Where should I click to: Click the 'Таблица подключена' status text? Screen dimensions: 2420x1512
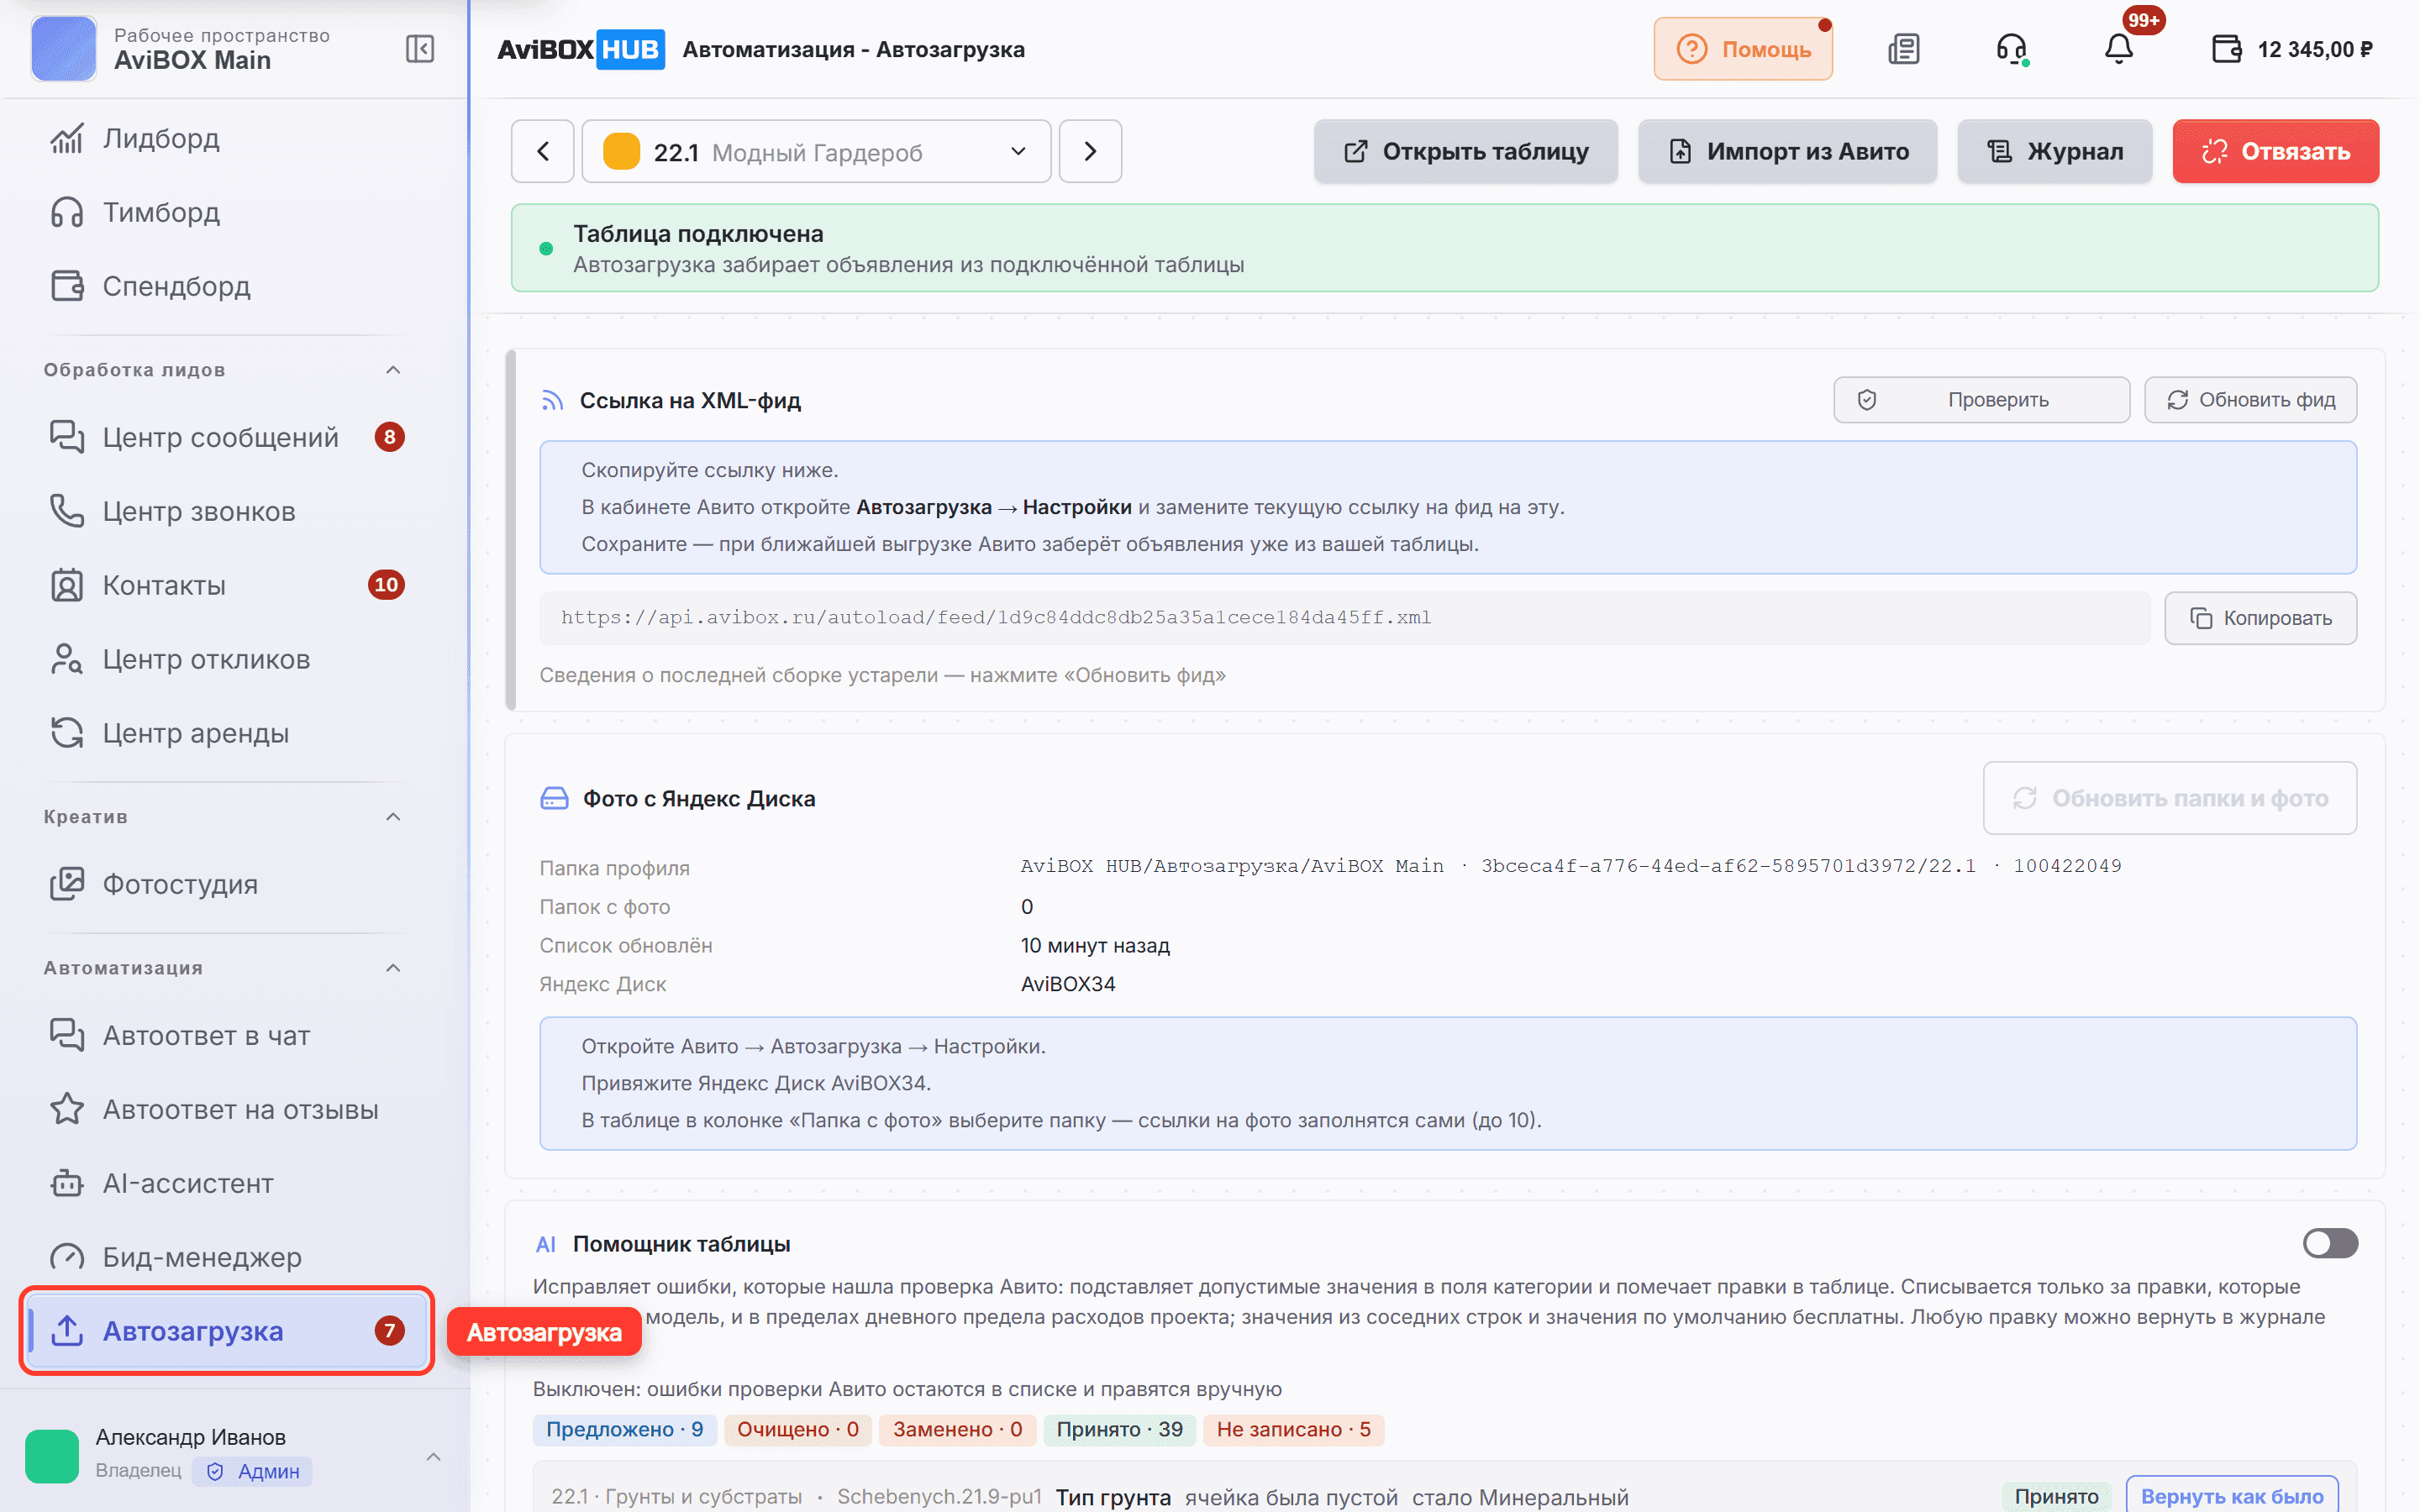698,233
